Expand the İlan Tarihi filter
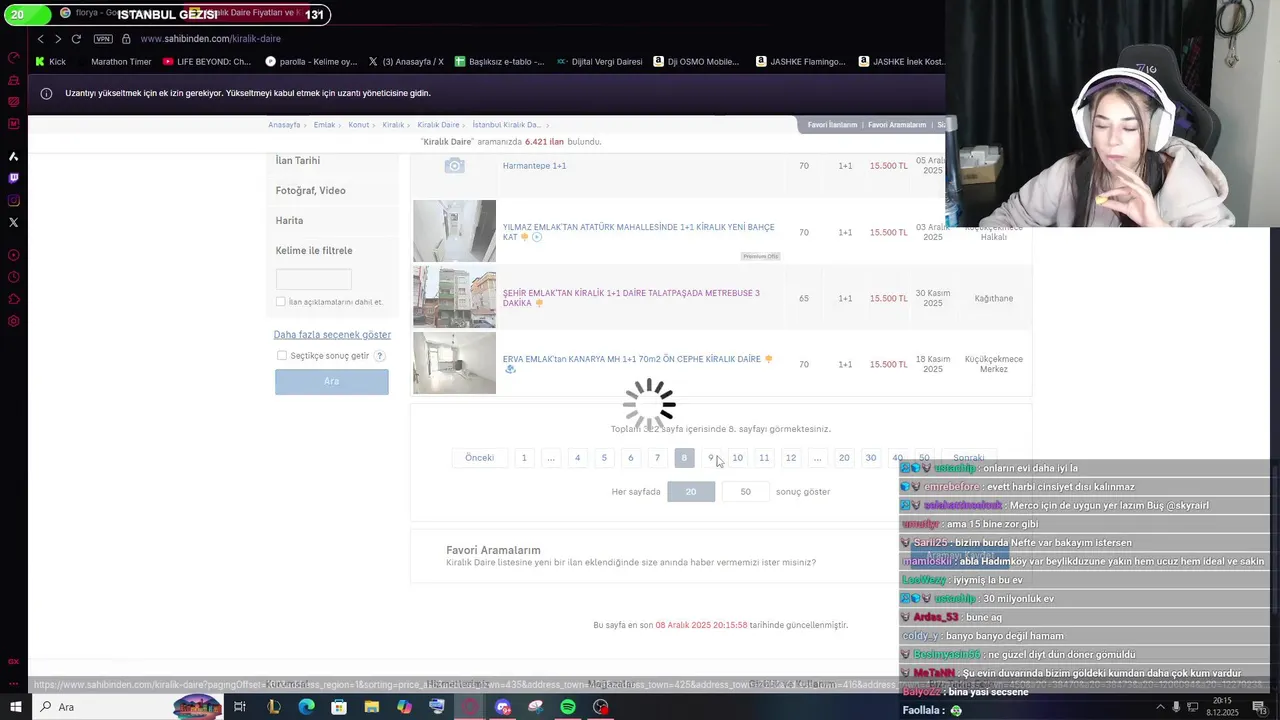This screenshot has width=1280, height=720. (298, 161)
